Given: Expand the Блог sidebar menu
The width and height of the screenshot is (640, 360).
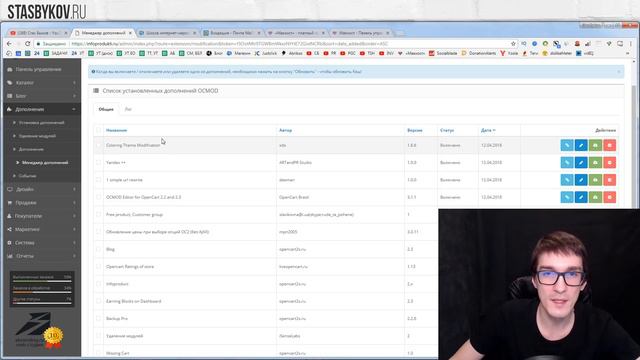Looking at the screenshot, I should (x=42, y=96).
